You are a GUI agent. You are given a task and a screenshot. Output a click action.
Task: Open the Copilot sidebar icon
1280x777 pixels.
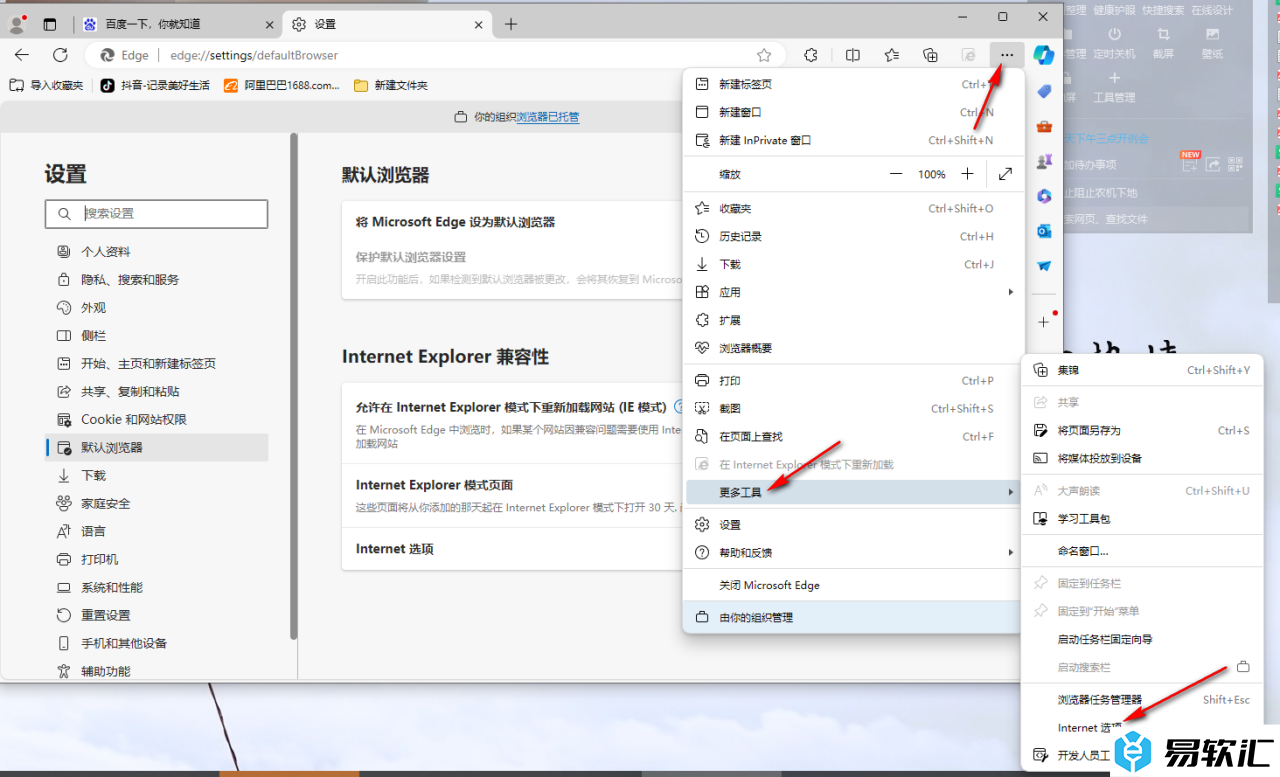pyautogui.click(x=1044, y=55)
